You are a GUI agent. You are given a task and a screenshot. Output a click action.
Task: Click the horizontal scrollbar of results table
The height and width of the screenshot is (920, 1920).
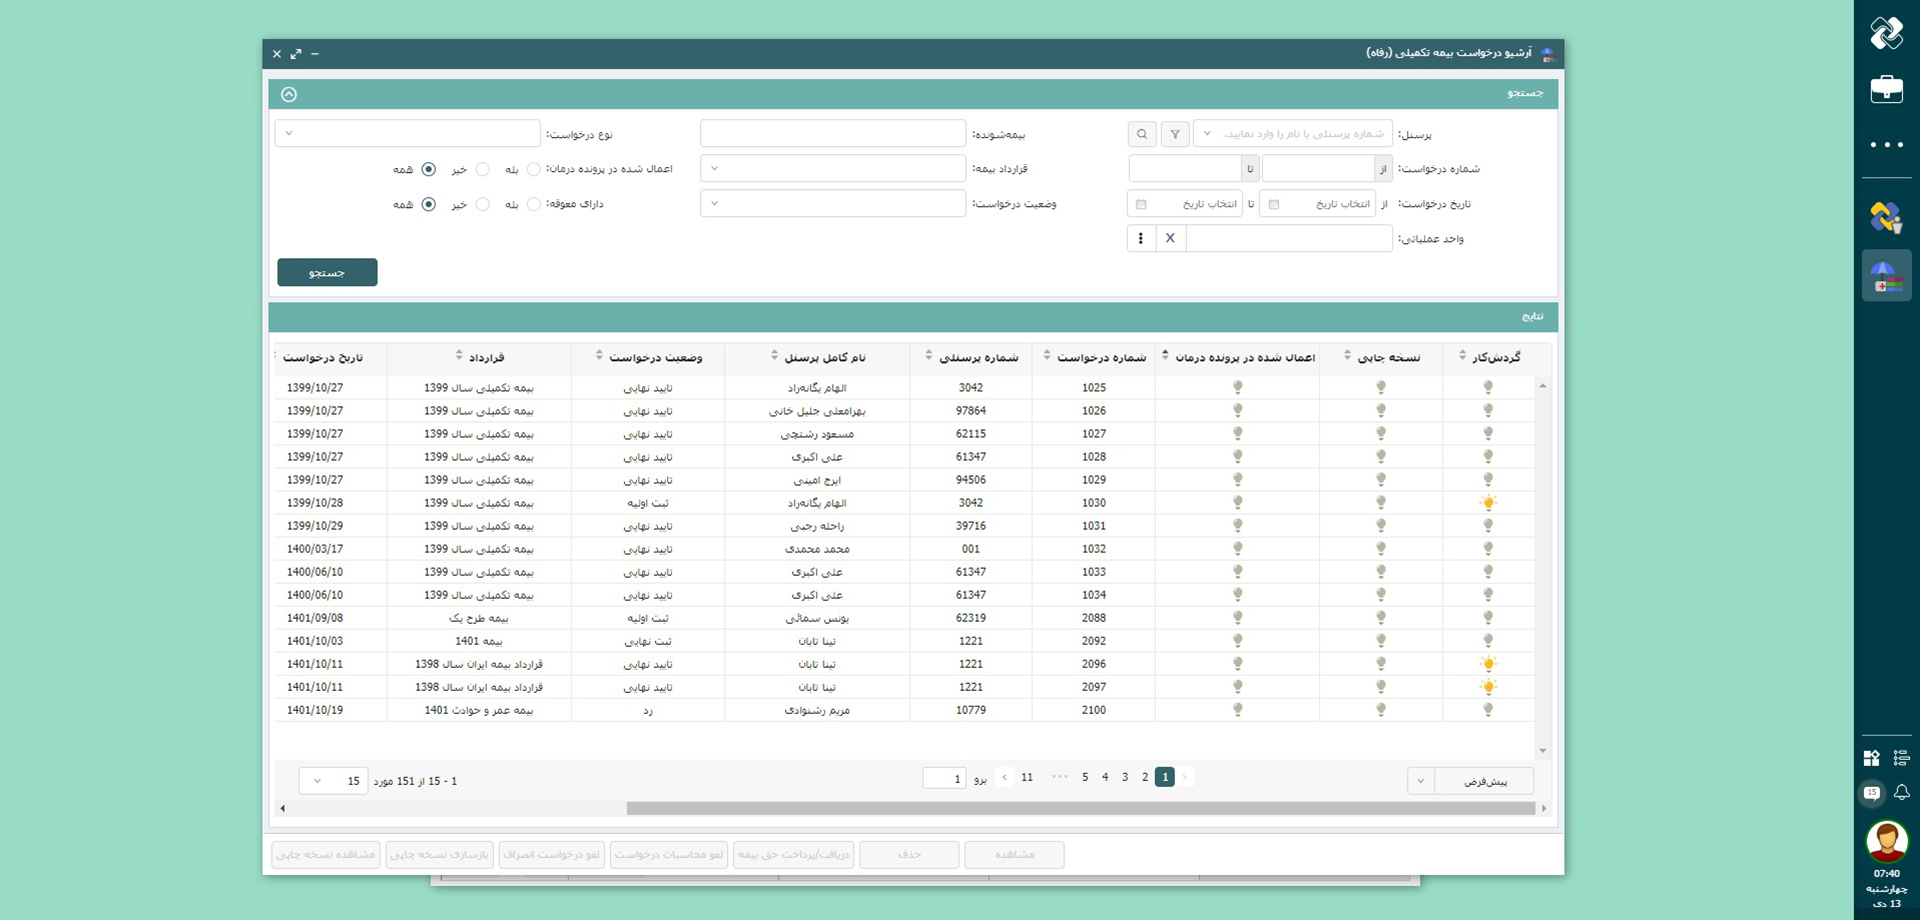[x=1080, y=808]
